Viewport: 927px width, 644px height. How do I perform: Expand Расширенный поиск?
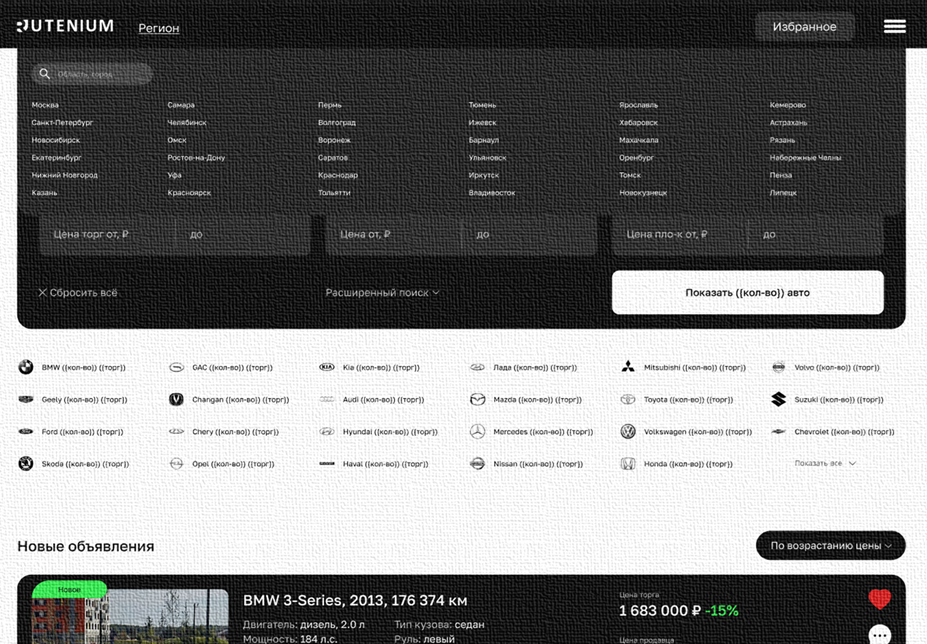(382, 293)
